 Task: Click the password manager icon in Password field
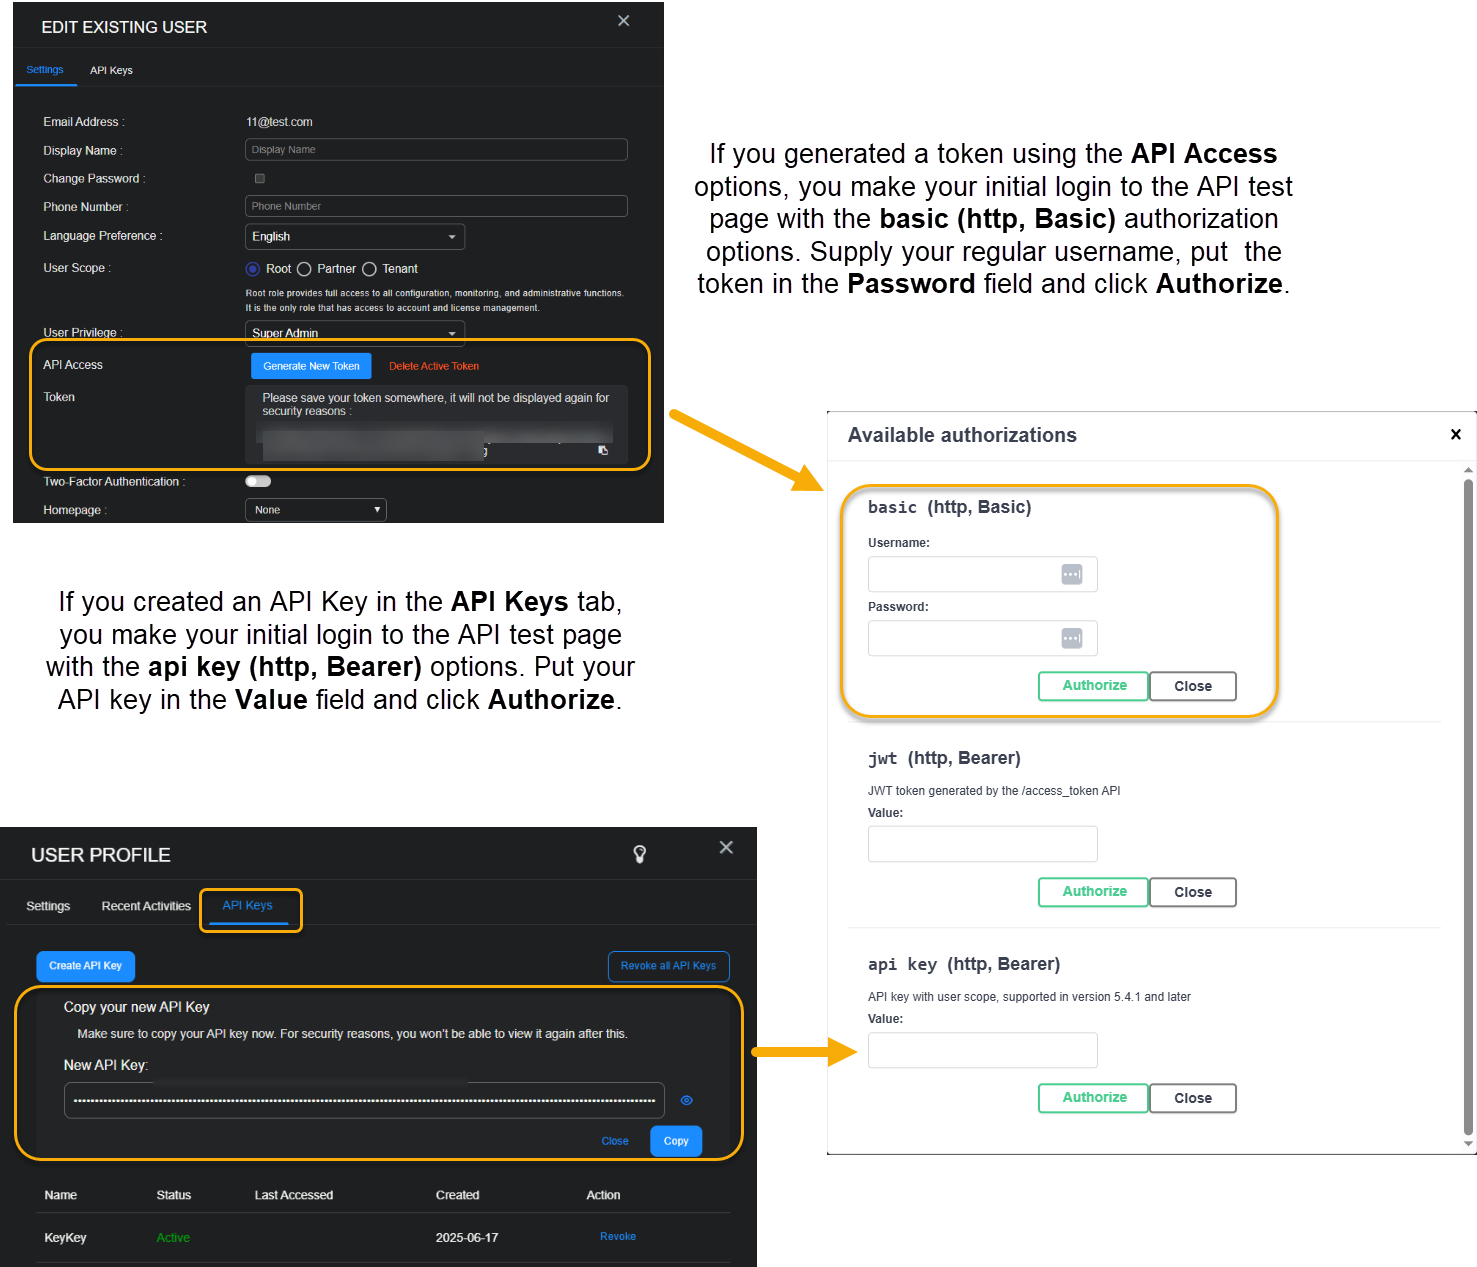click(1071, 638)
